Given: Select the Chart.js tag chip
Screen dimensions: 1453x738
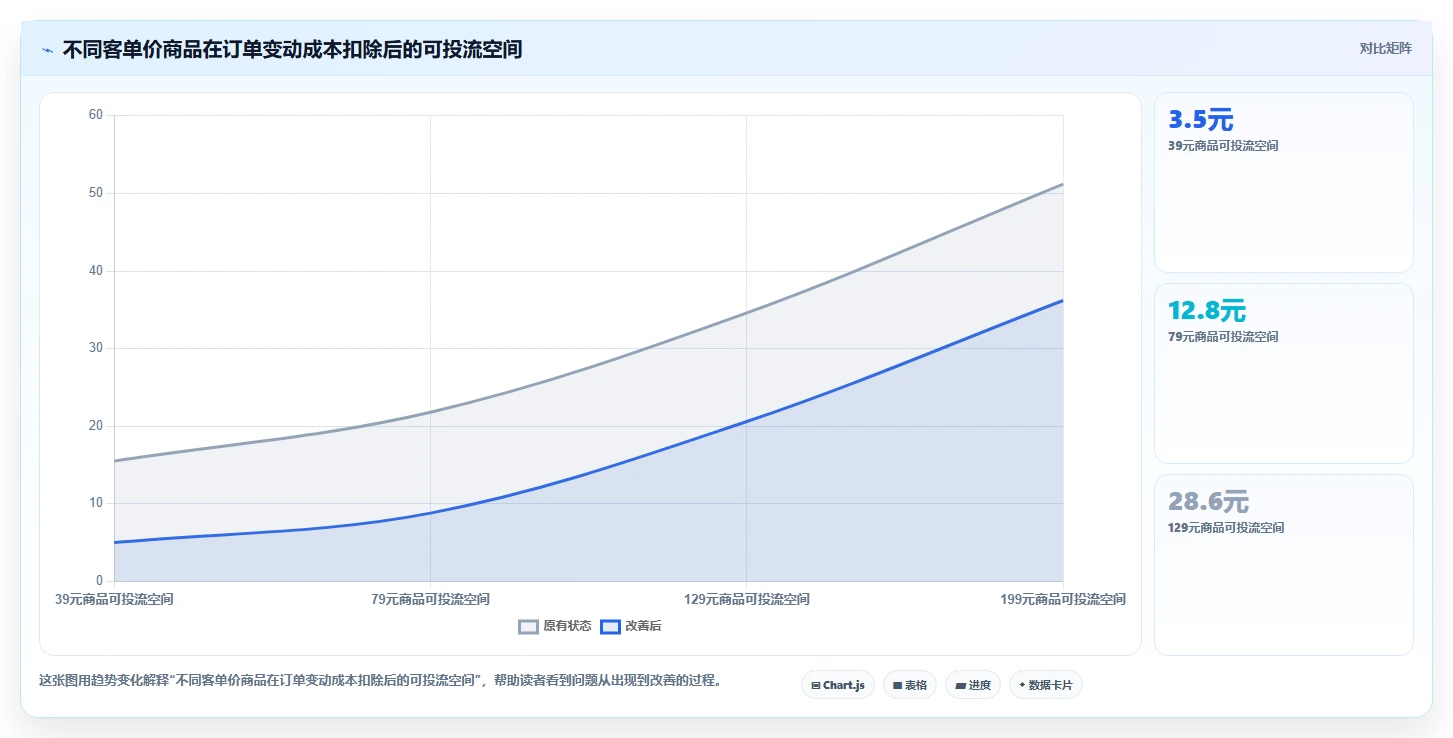Looking at the screenshot, I should (838, 685).
